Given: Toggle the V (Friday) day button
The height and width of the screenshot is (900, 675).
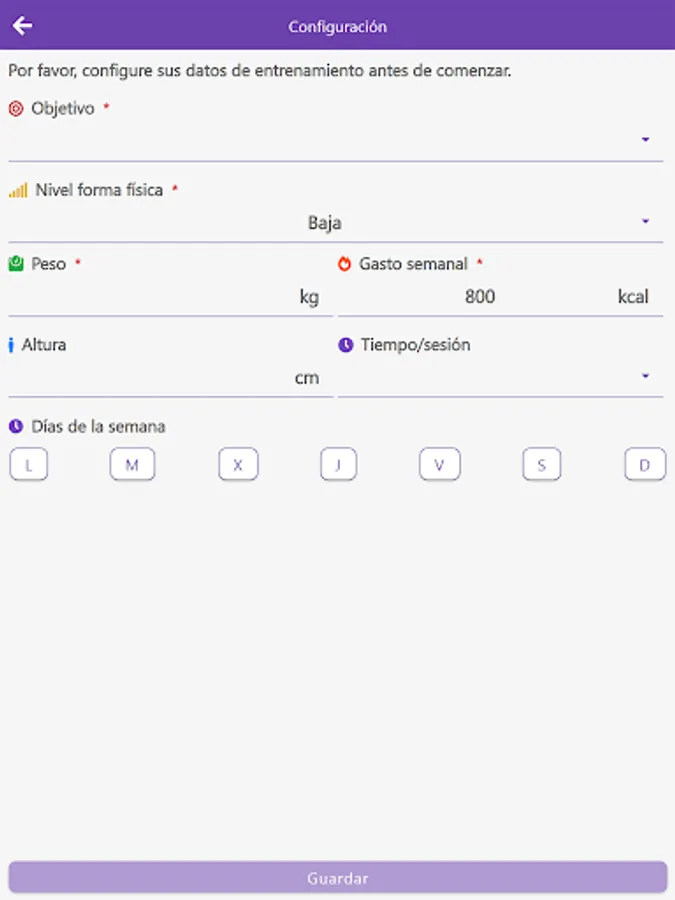Looking at the screenshot, I should tap(439, 465).
